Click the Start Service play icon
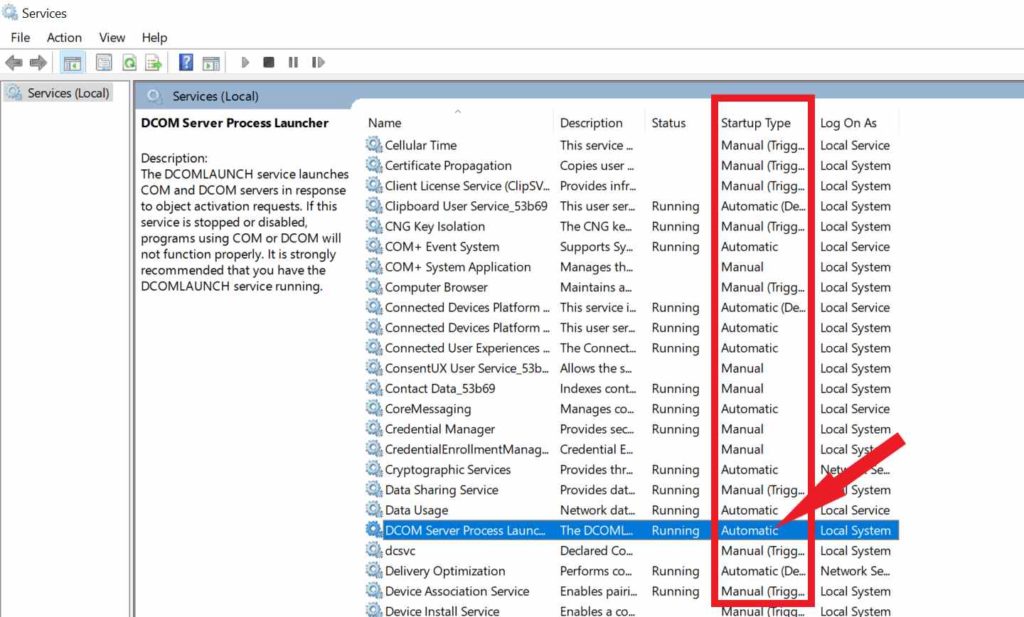The width and height of the screenshot is (1024, 617). [x=246, y=63]
